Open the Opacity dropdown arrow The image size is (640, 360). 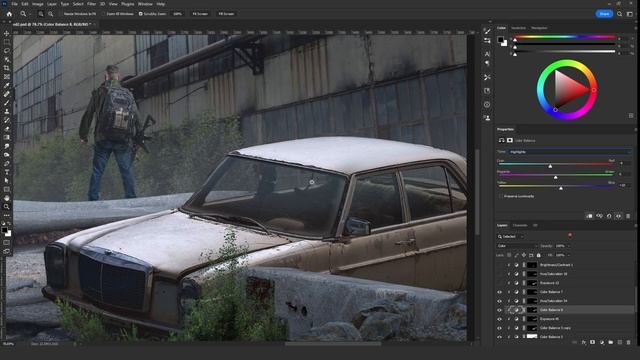(x=569, y=246)
